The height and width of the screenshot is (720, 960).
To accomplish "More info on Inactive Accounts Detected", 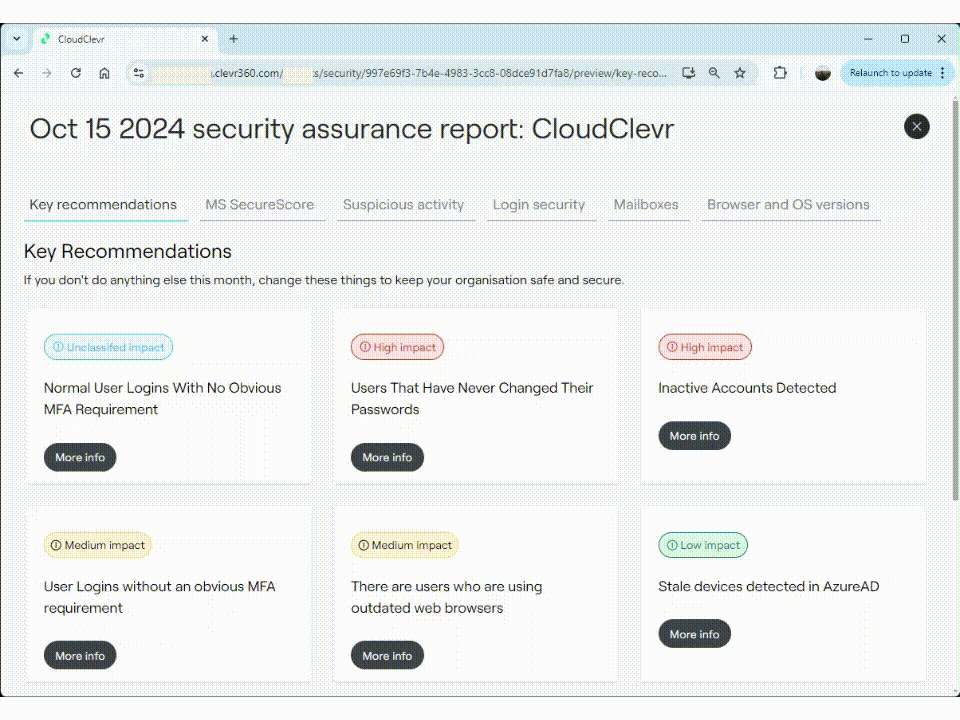I will [x=694, y=436].
